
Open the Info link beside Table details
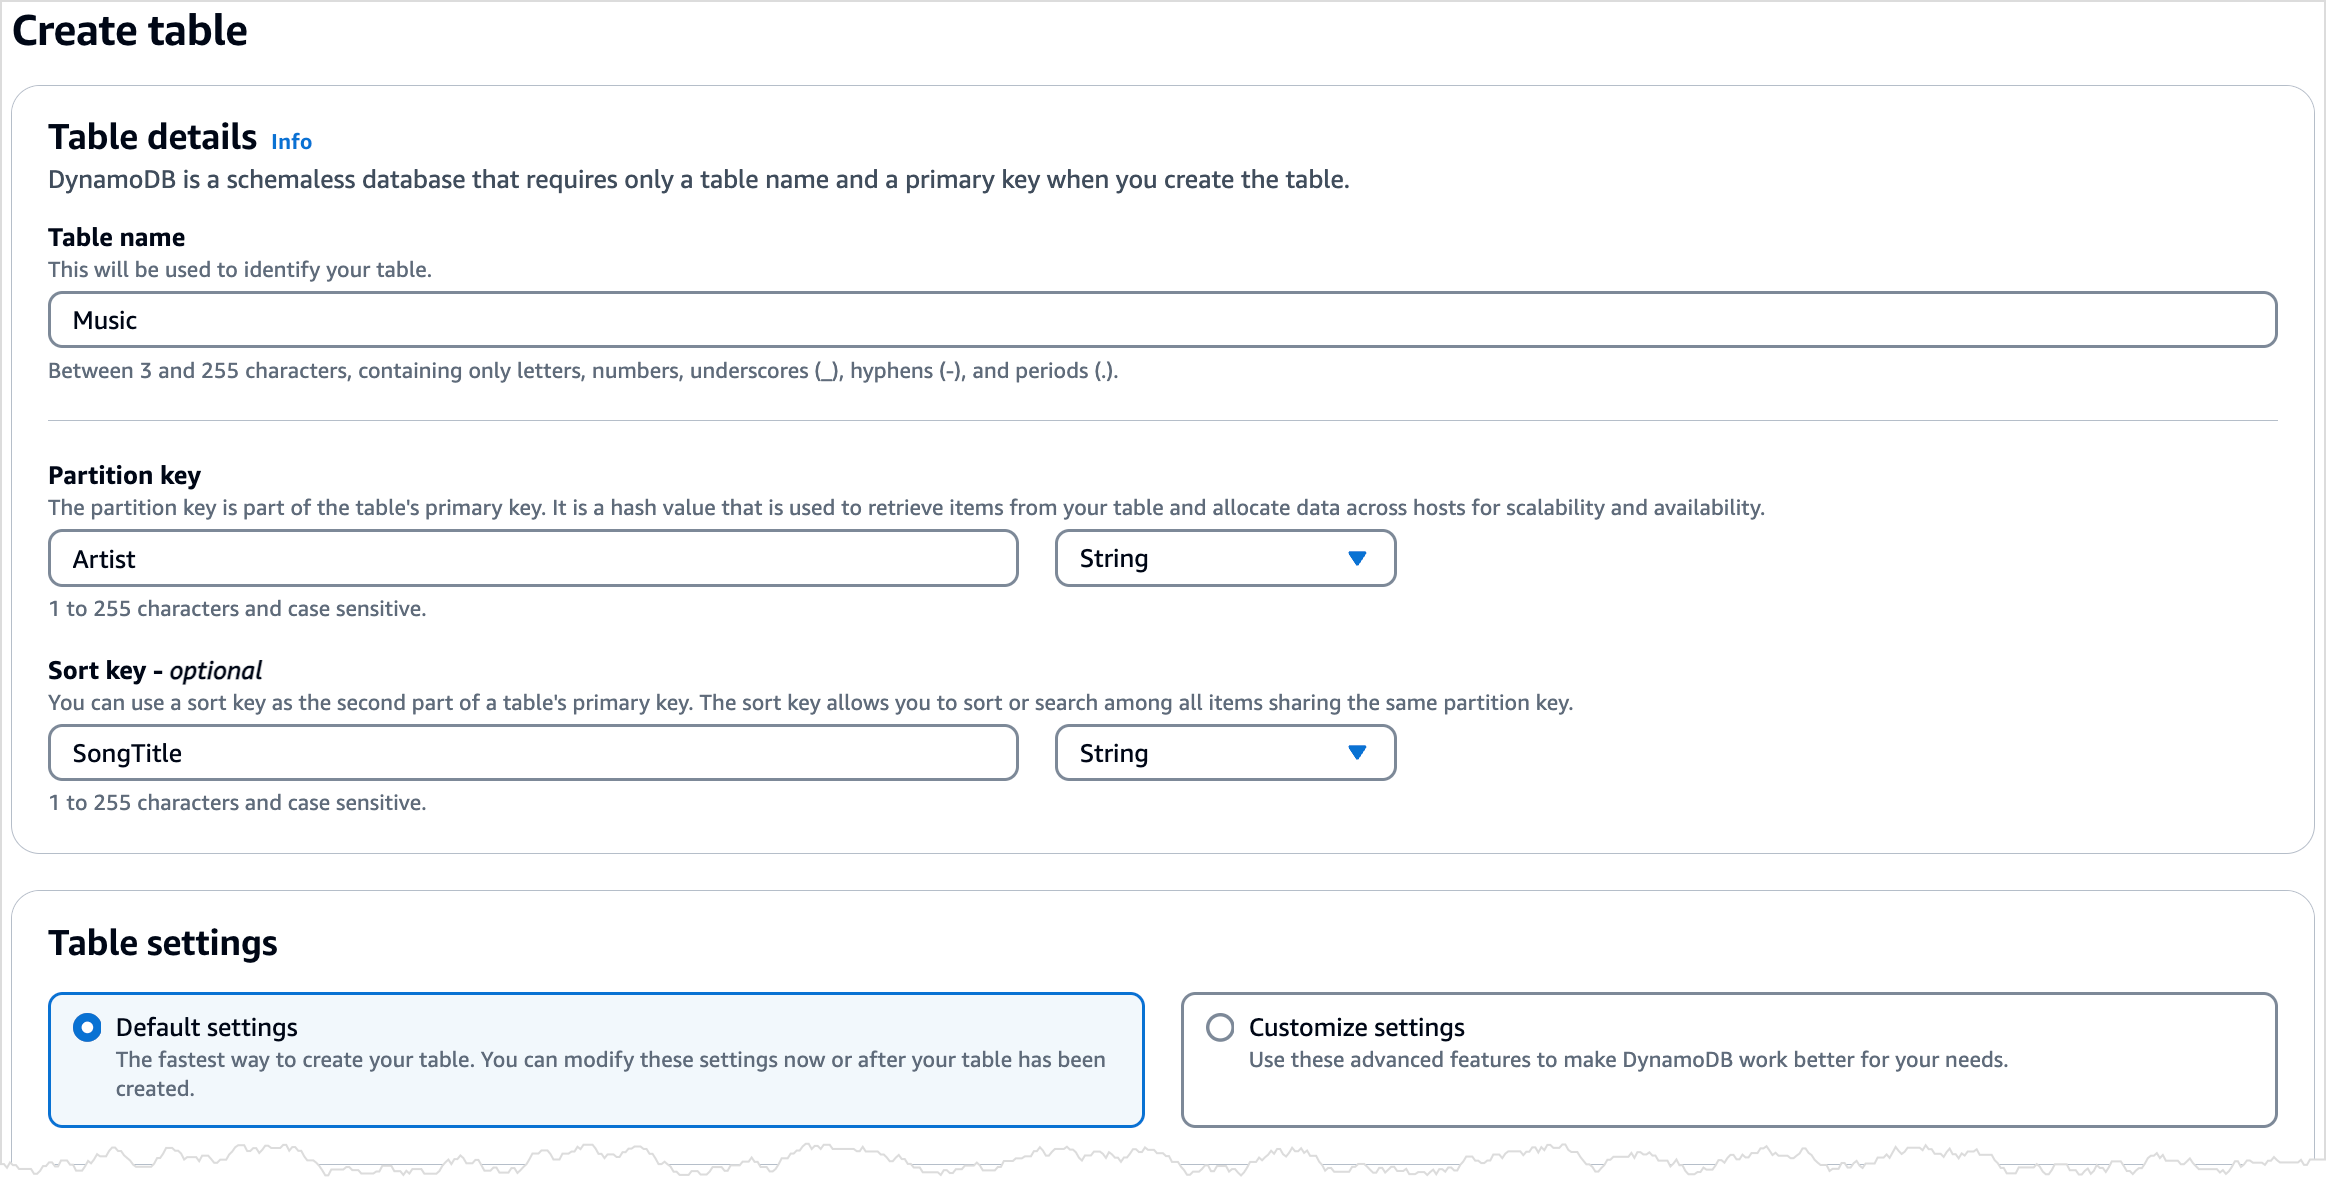pos(291,141)
